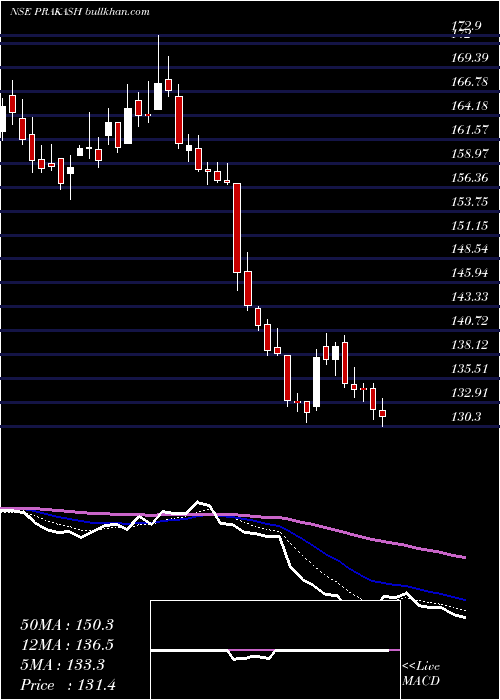500x700 pixels.
Task: Click the 5MA : 133.3 readout
Action: click(62, 665)
